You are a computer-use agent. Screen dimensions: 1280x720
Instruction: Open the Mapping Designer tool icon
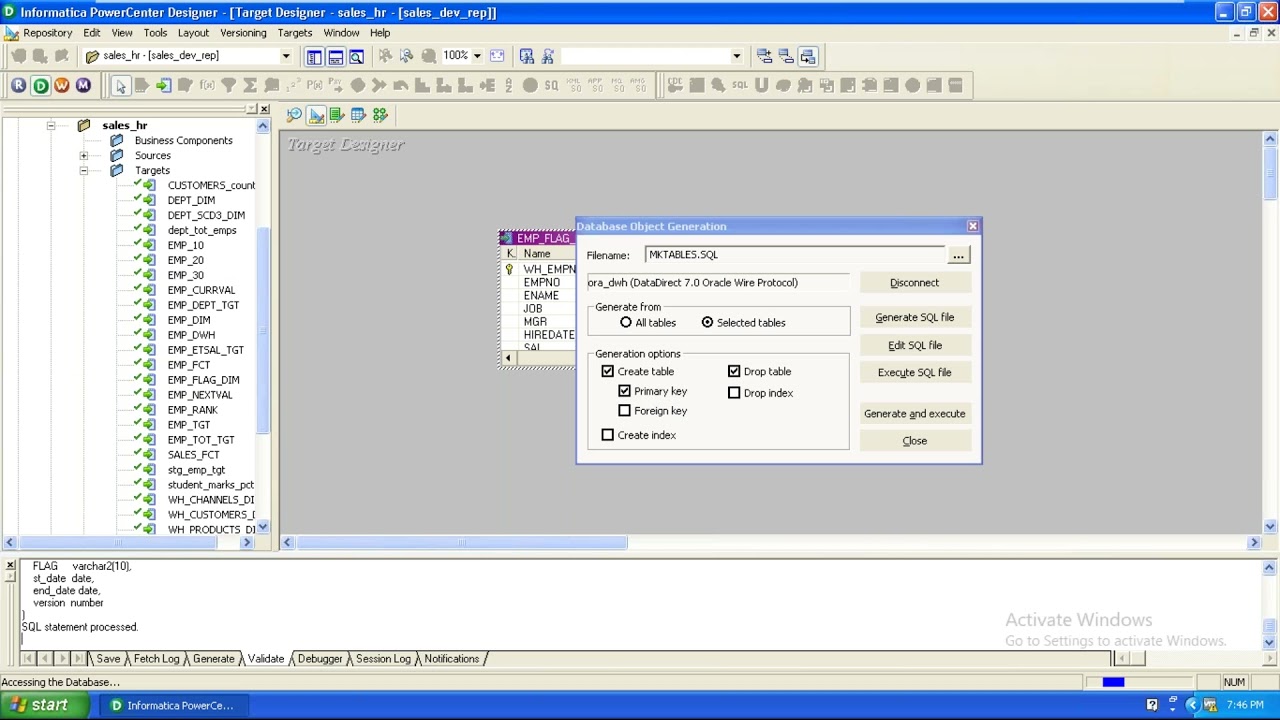pyautogui.click(x=380, y=116)
